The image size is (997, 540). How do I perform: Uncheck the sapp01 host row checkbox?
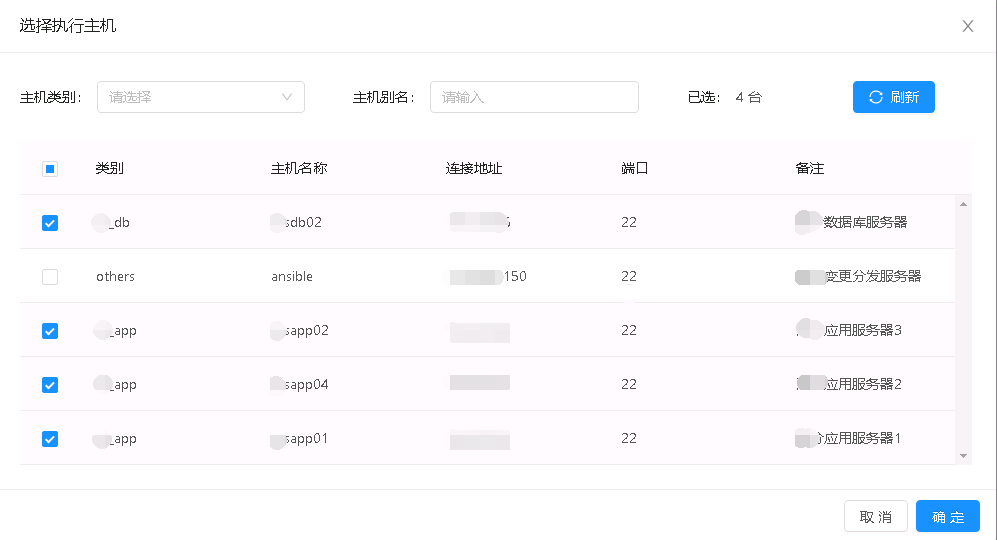[x=50, y=439]
